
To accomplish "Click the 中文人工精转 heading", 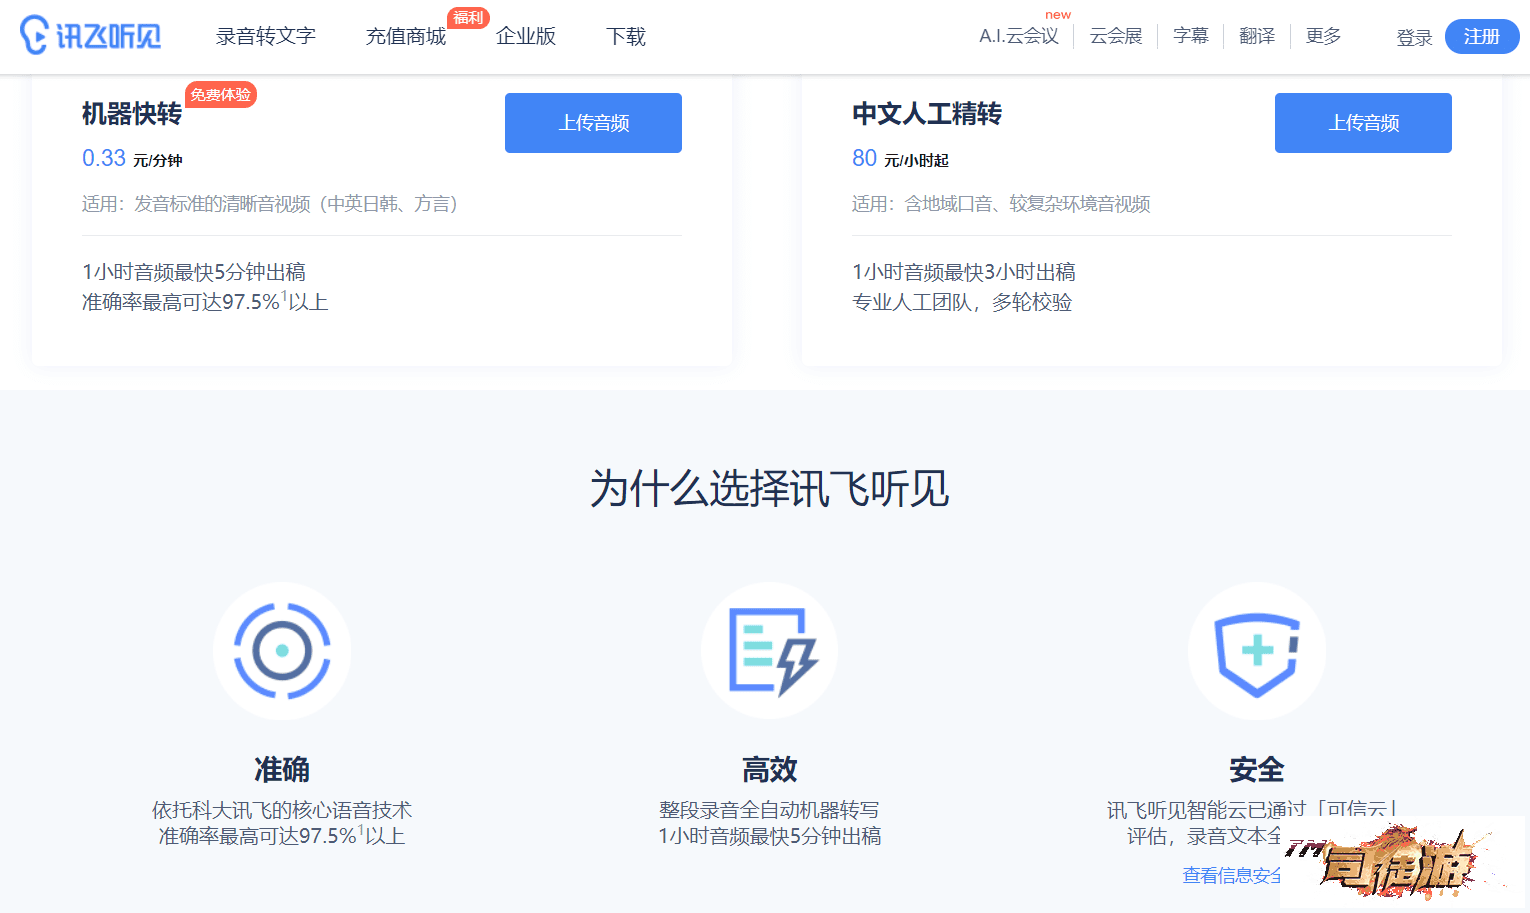I will point(927,114).
